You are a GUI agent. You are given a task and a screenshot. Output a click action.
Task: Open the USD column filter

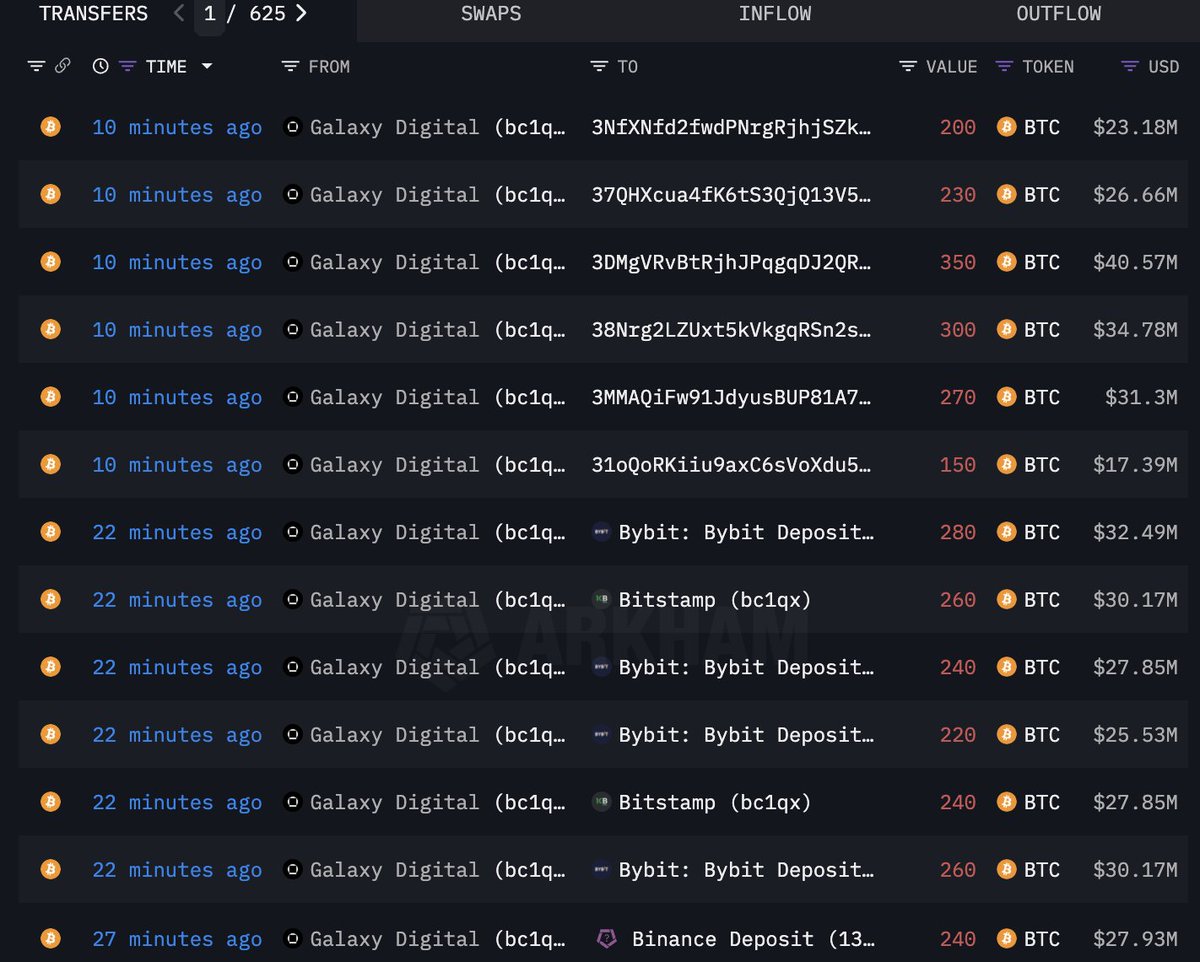click(1130, 66)
